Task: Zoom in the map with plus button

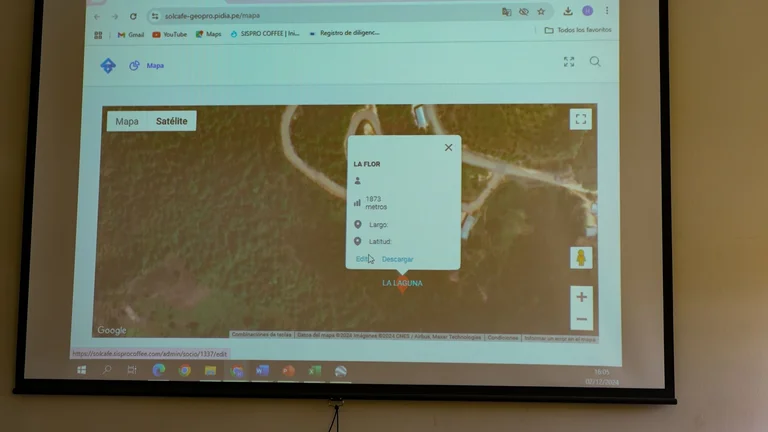Action: coord(581,297)
